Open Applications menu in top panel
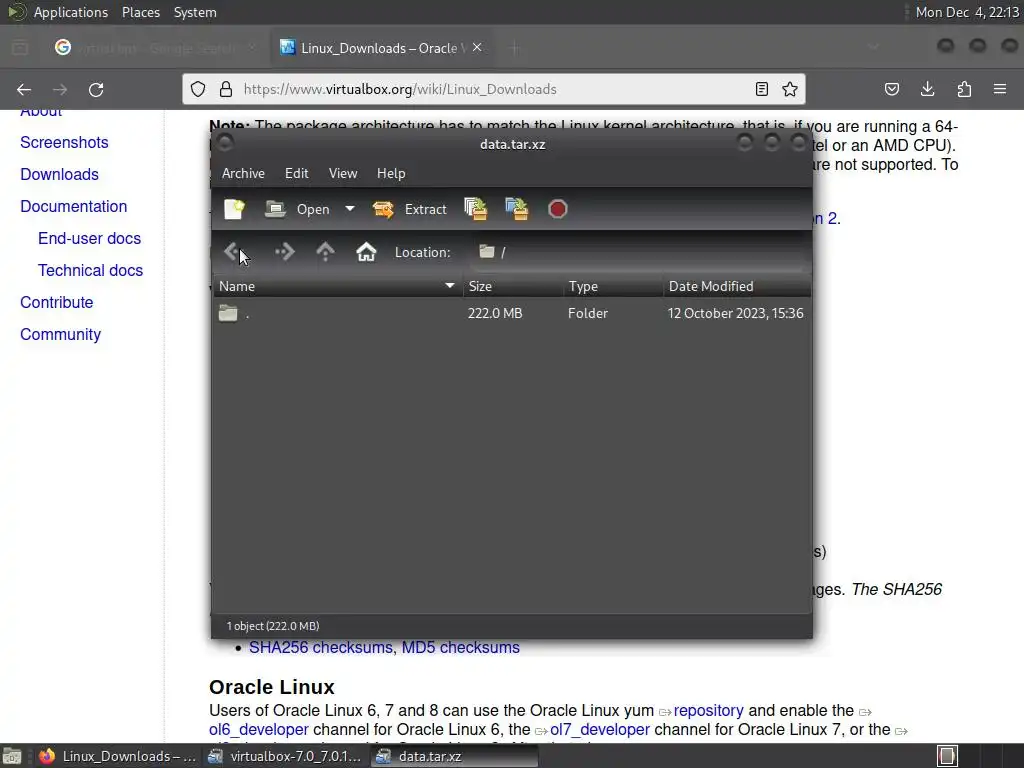The width and height of the screenshot is (1024, 768). tap(71, 12)
